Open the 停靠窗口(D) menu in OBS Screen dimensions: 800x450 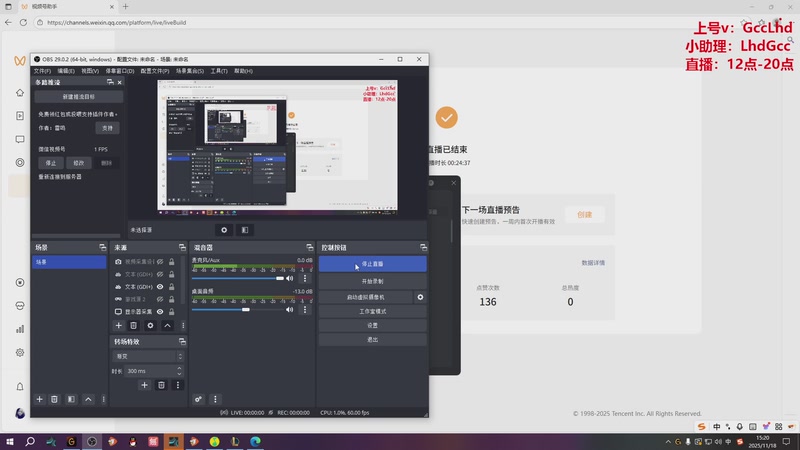[119, 71]
